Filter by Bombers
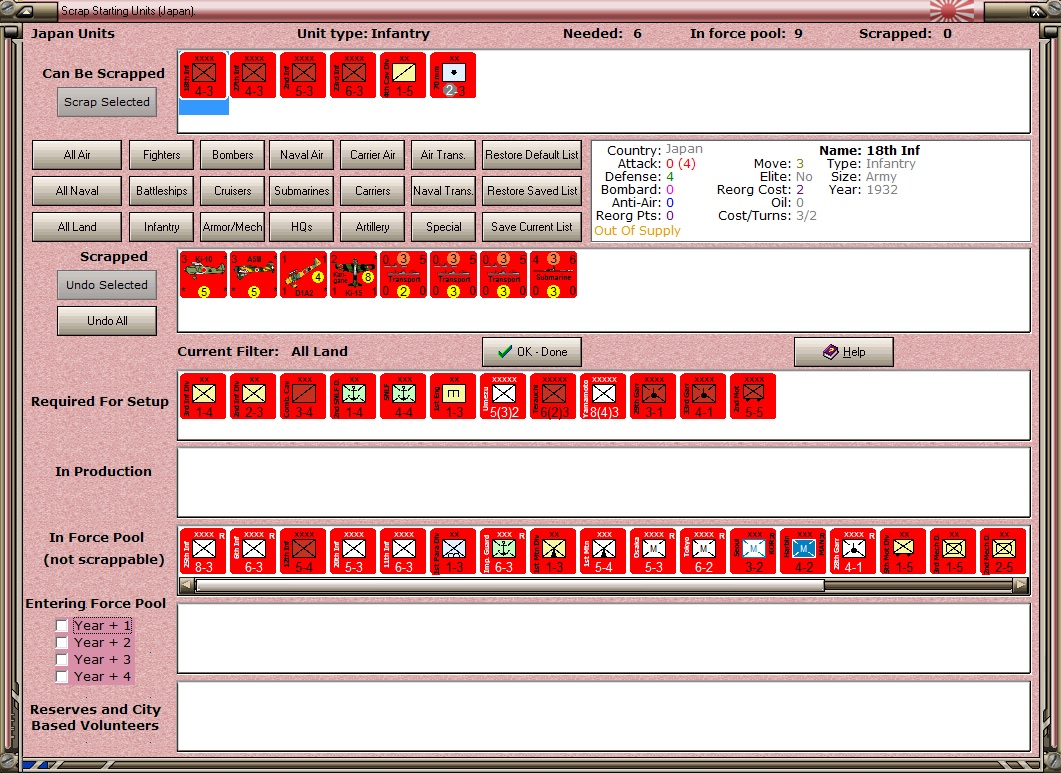 233,155
